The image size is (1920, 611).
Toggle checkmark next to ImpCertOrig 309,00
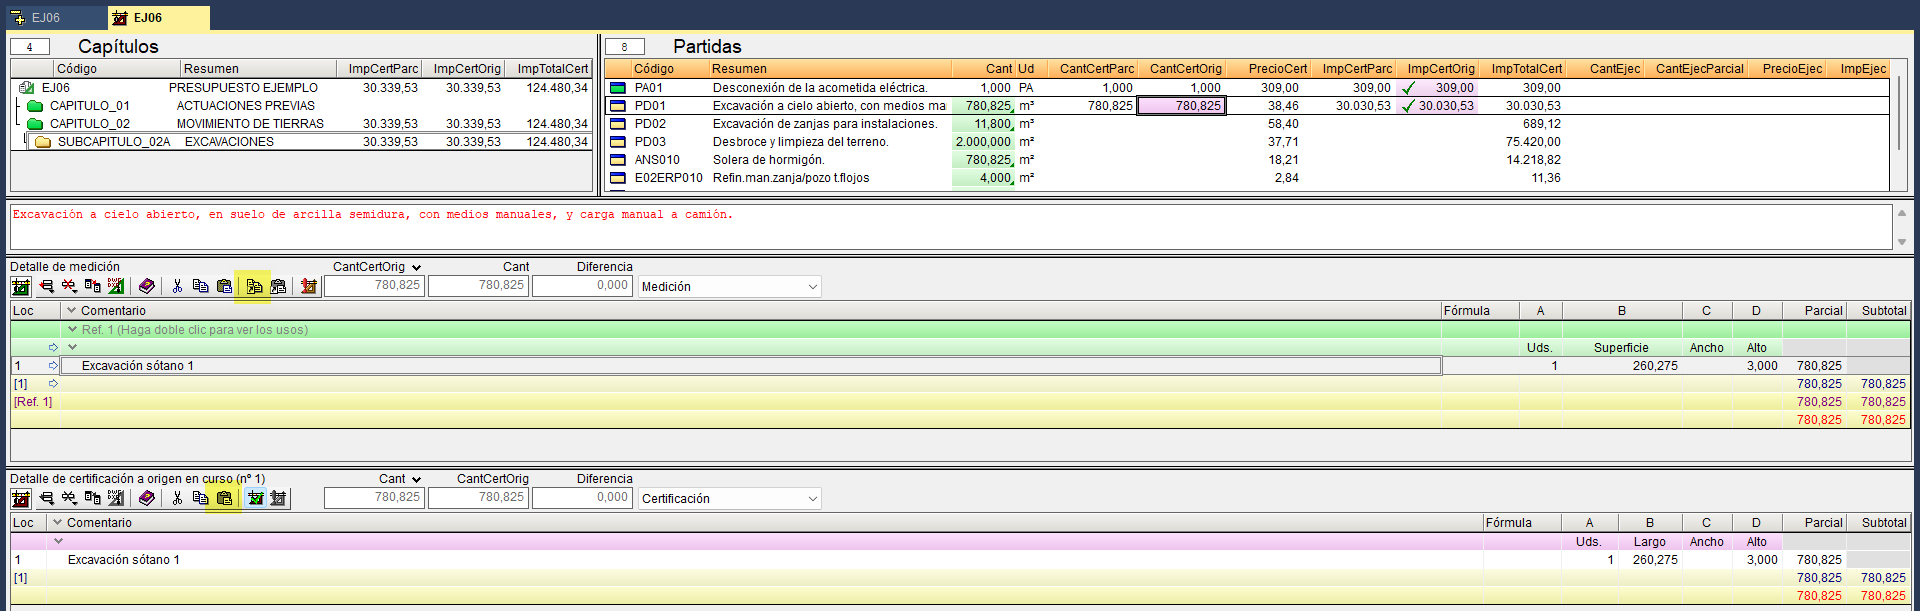(1408, 88)
